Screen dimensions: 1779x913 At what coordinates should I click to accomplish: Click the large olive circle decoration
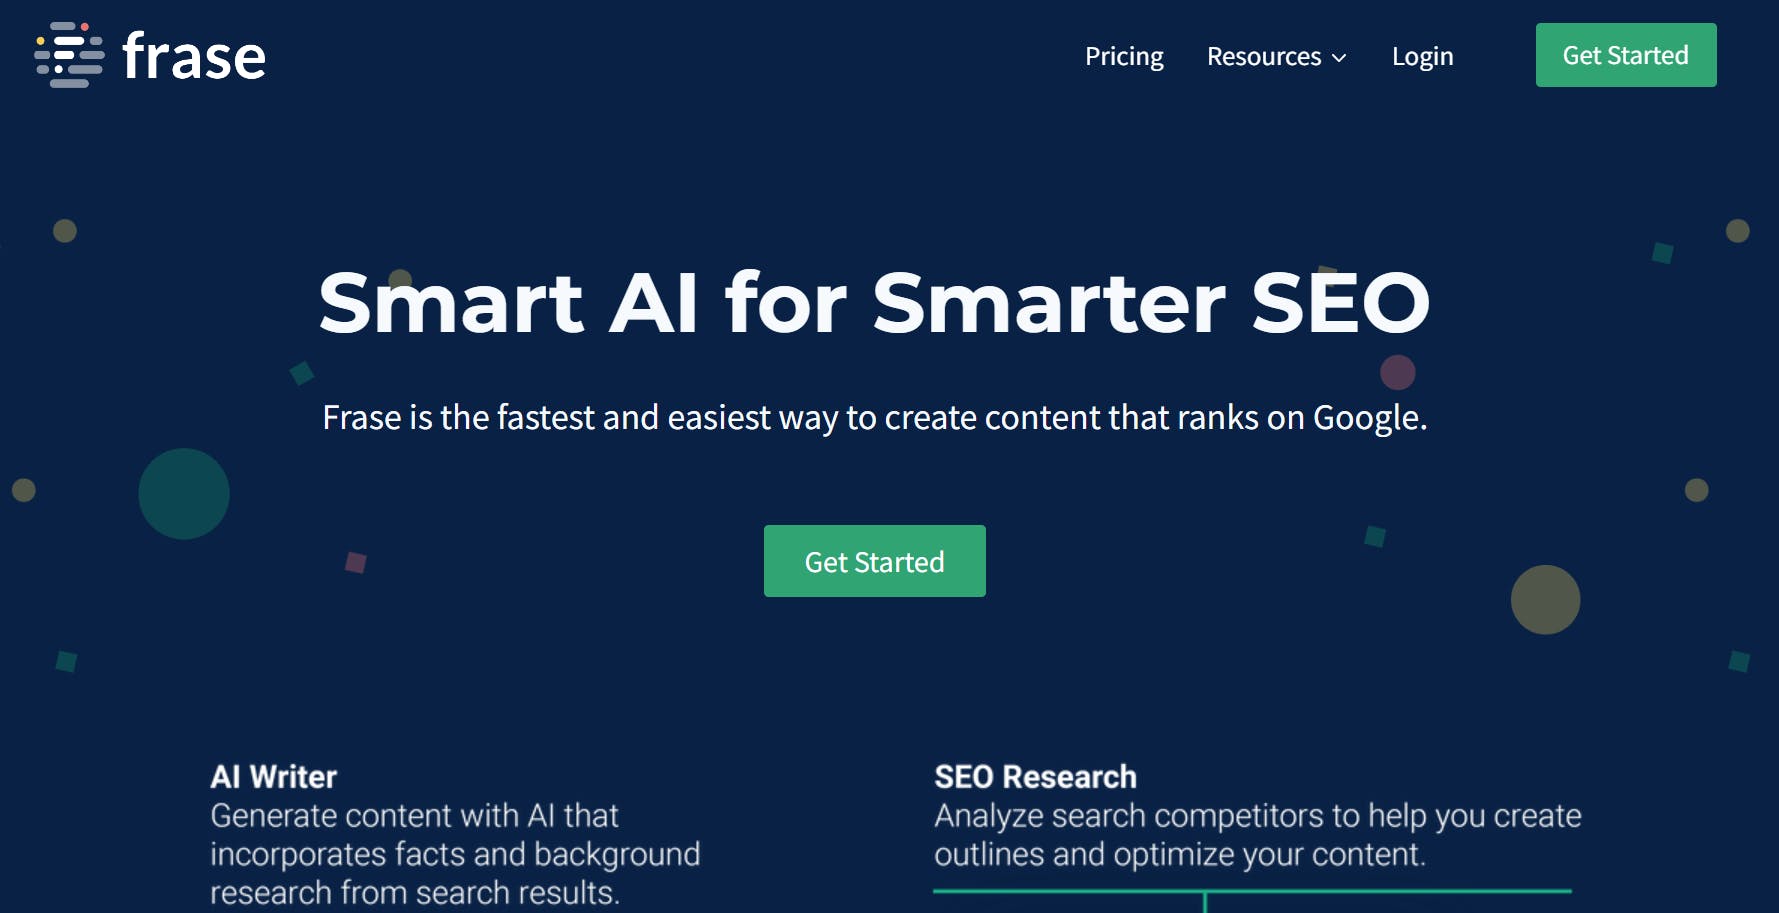(1545, 600)
